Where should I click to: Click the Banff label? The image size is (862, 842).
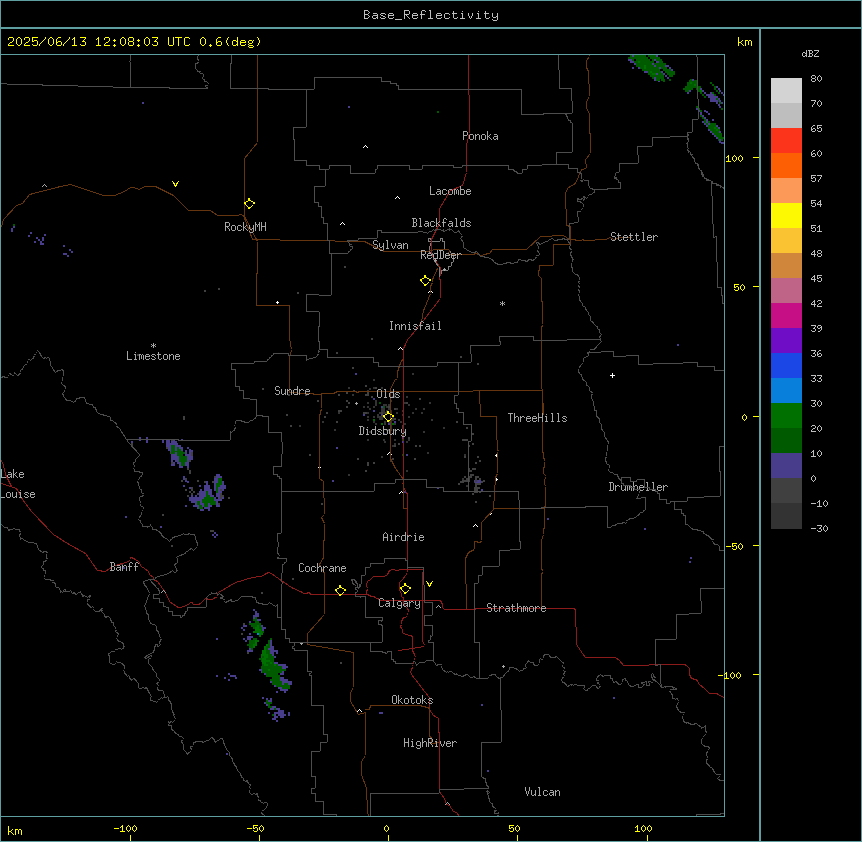point(124,567)
